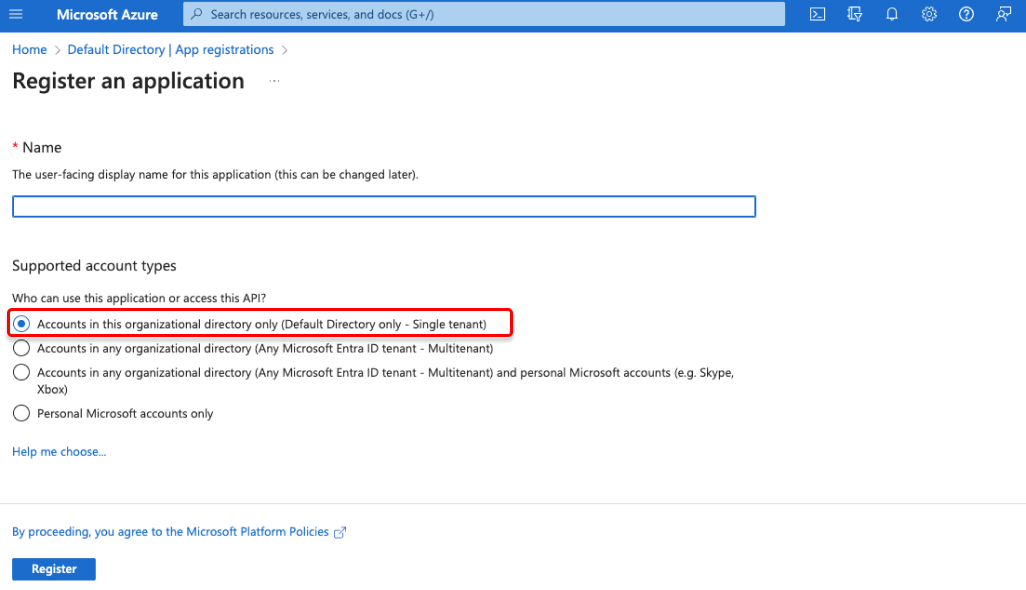Open directories and subscriptions filter

853,14
